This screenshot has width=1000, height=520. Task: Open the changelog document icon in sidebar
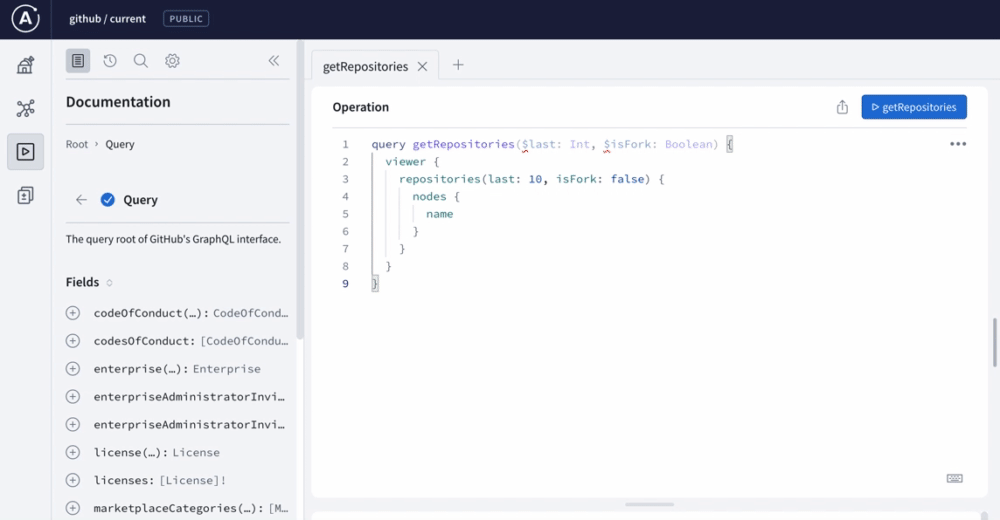pos(26,195)
